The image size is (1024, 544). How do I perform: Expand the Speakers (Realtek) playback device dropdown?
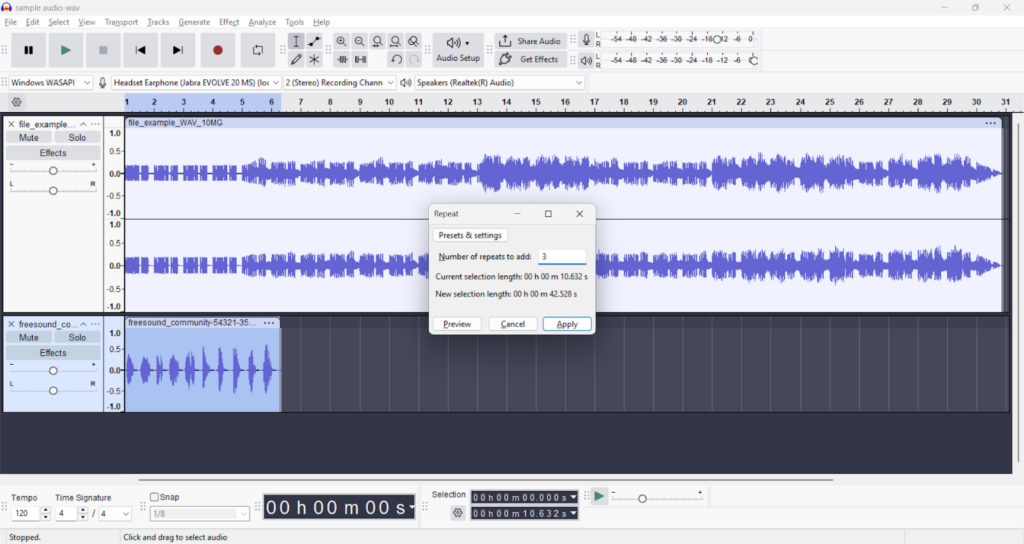[499, 82]
